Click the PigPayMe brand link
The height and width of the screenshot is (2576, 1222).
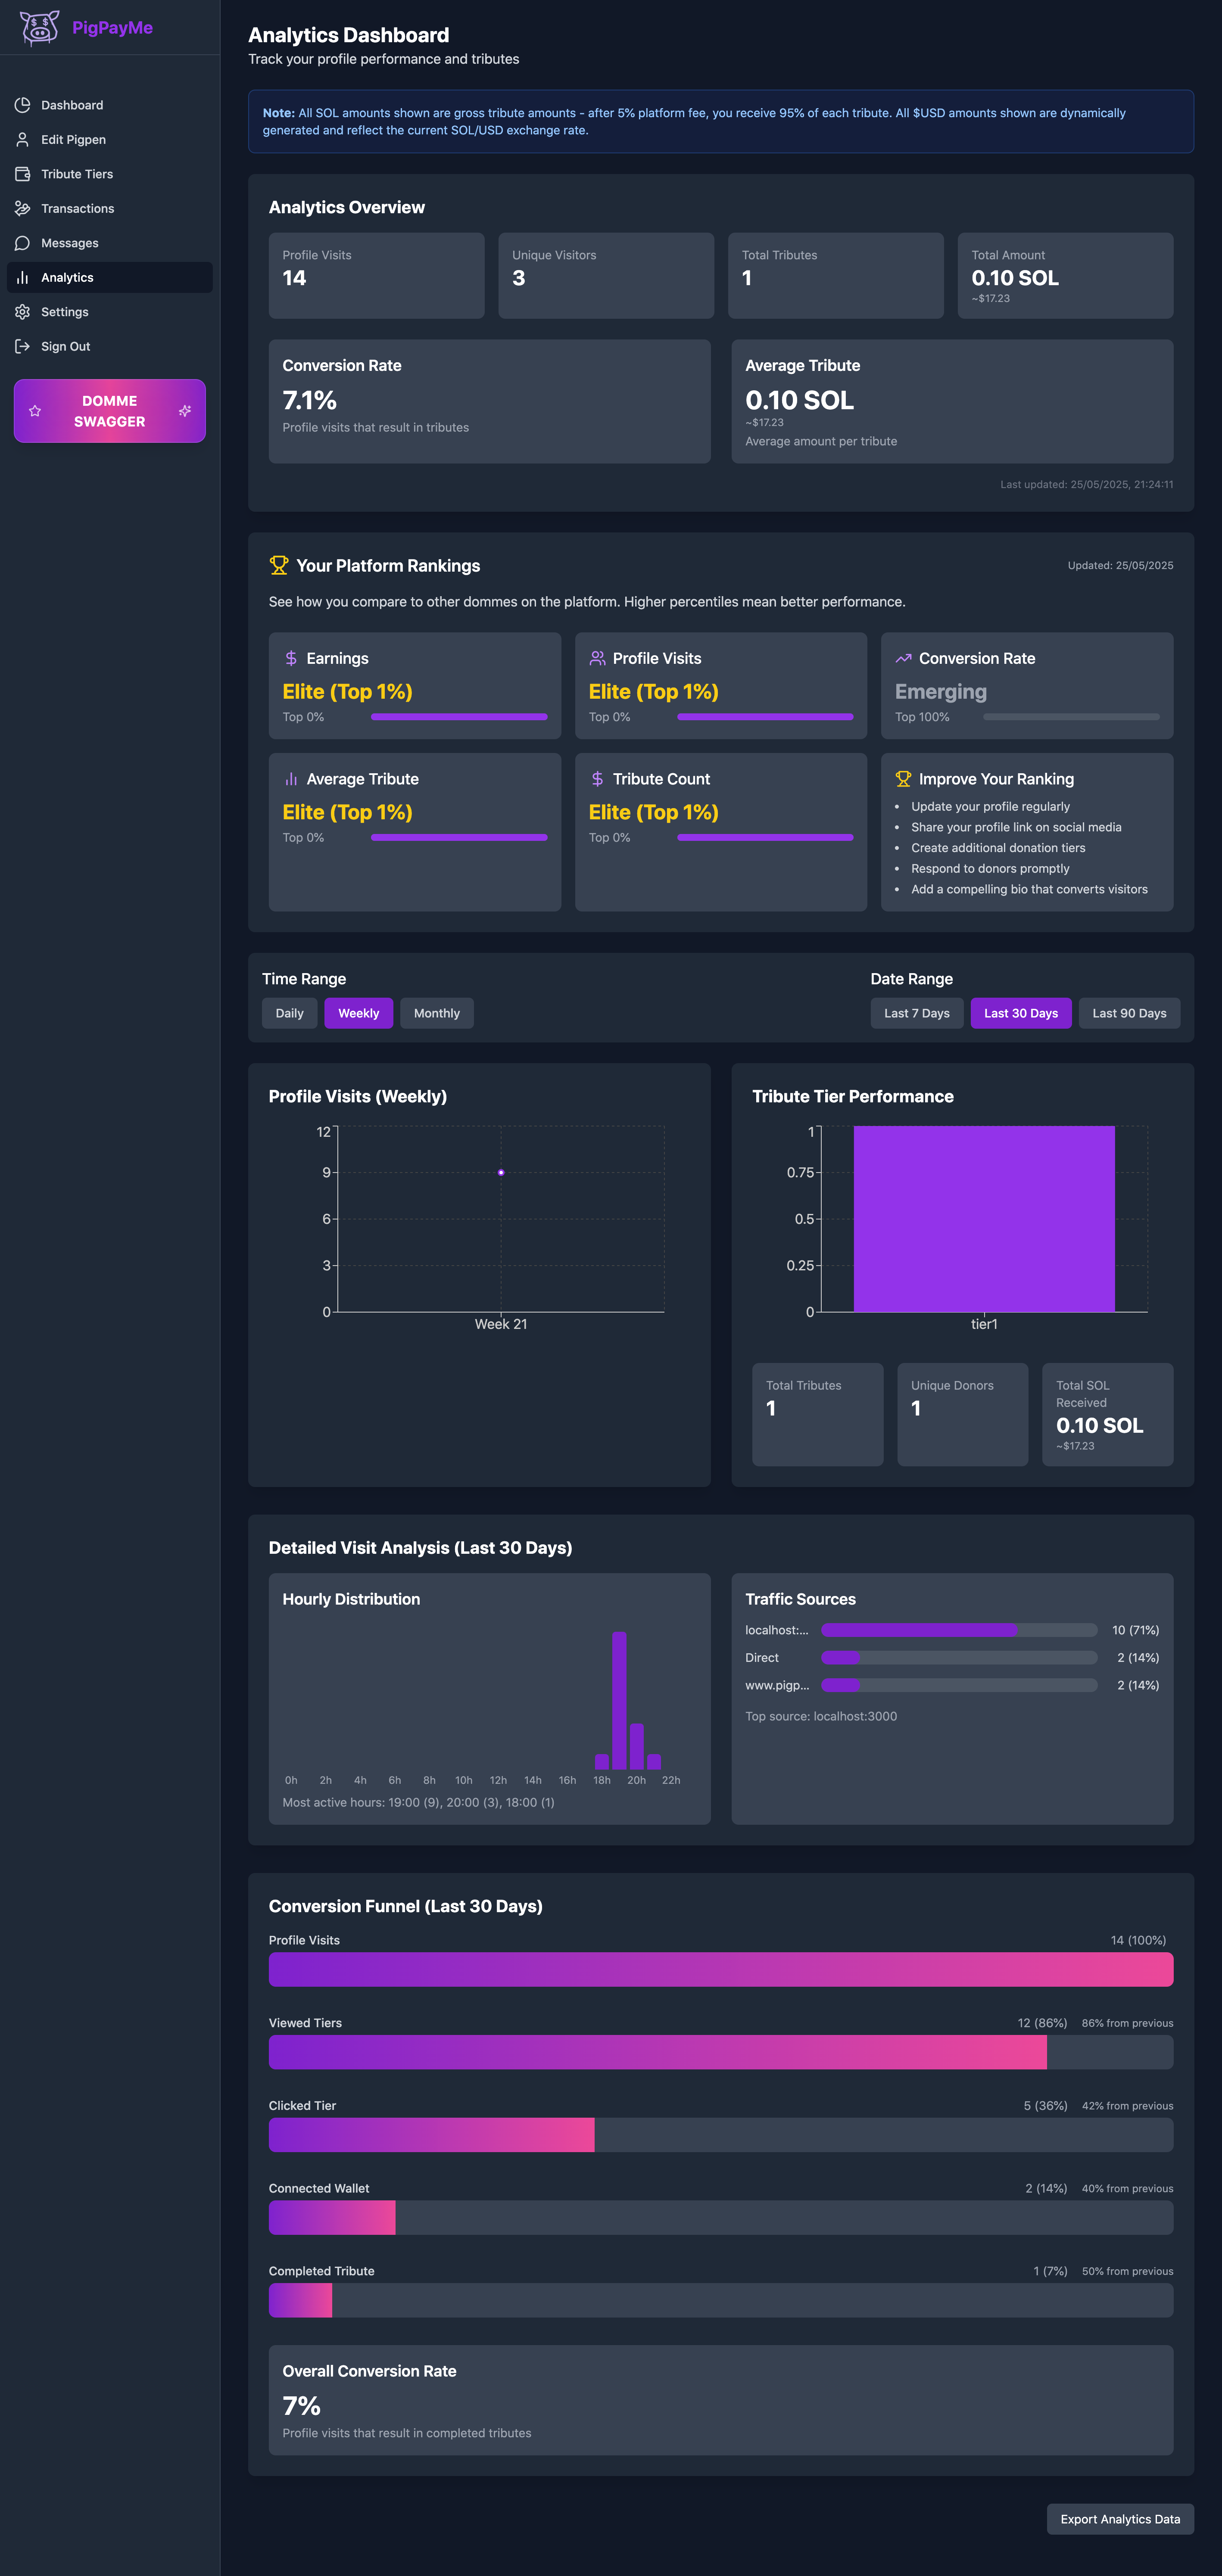pyautogui.click(x=112, y=28)
